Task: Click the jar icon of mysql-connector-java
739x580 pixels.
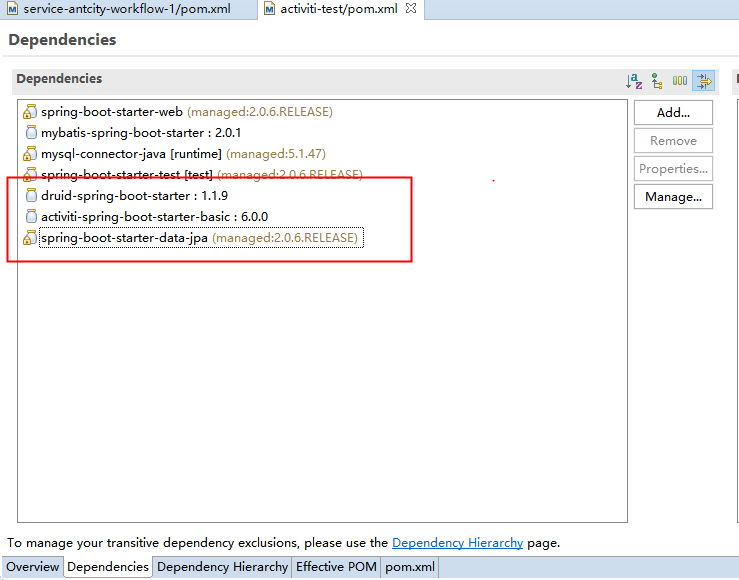Action: point(30,154)
